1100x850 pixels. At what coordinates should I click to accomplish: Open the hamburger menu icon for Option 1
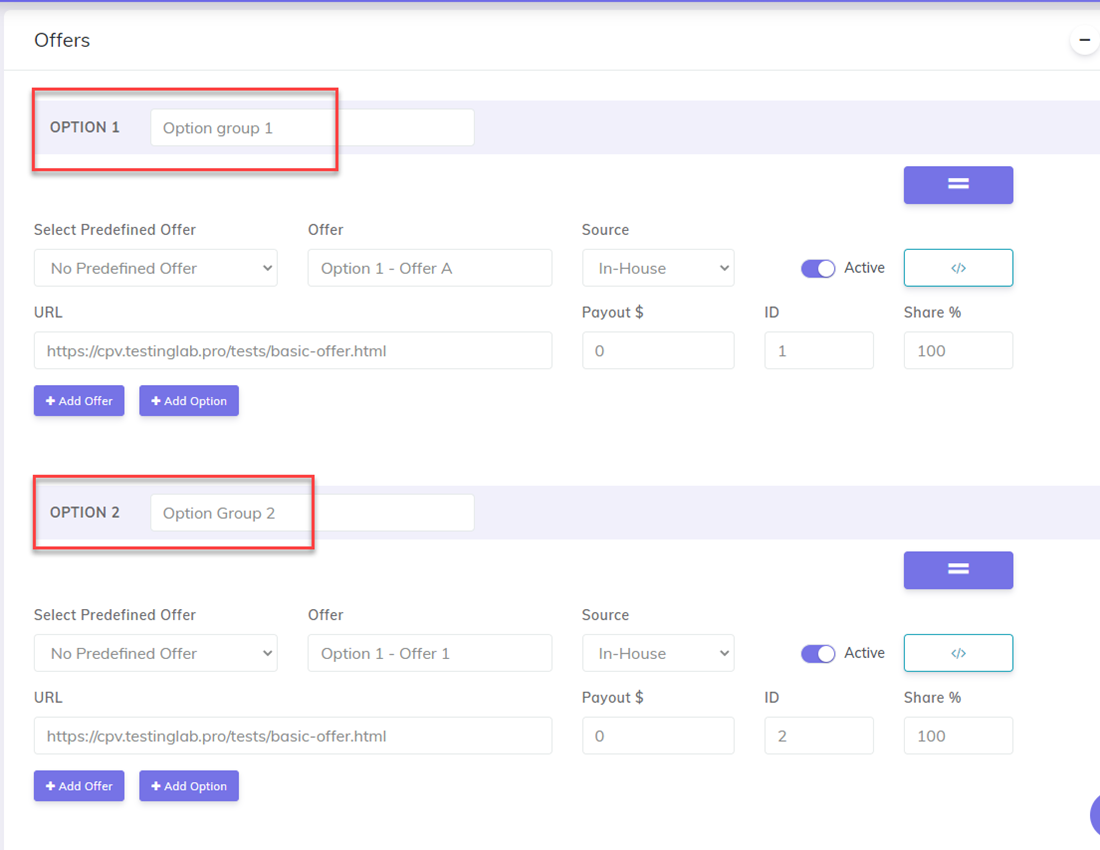point(957,184)
